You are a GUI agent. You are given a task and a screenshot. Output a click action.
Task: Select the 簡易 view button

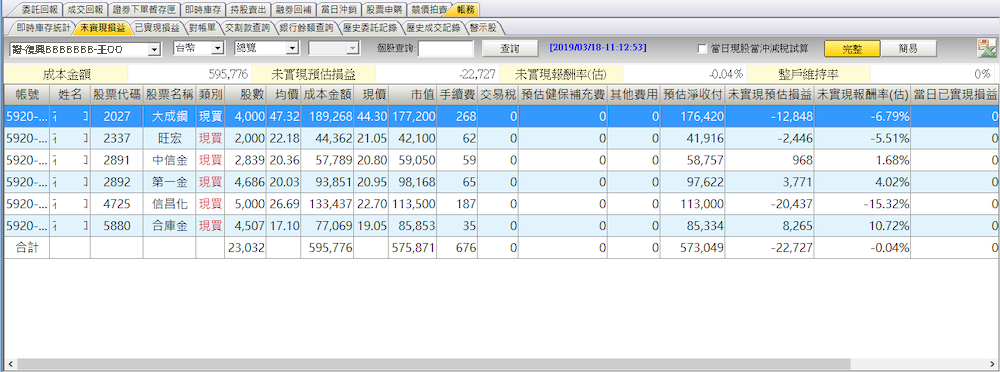(909, 49)
